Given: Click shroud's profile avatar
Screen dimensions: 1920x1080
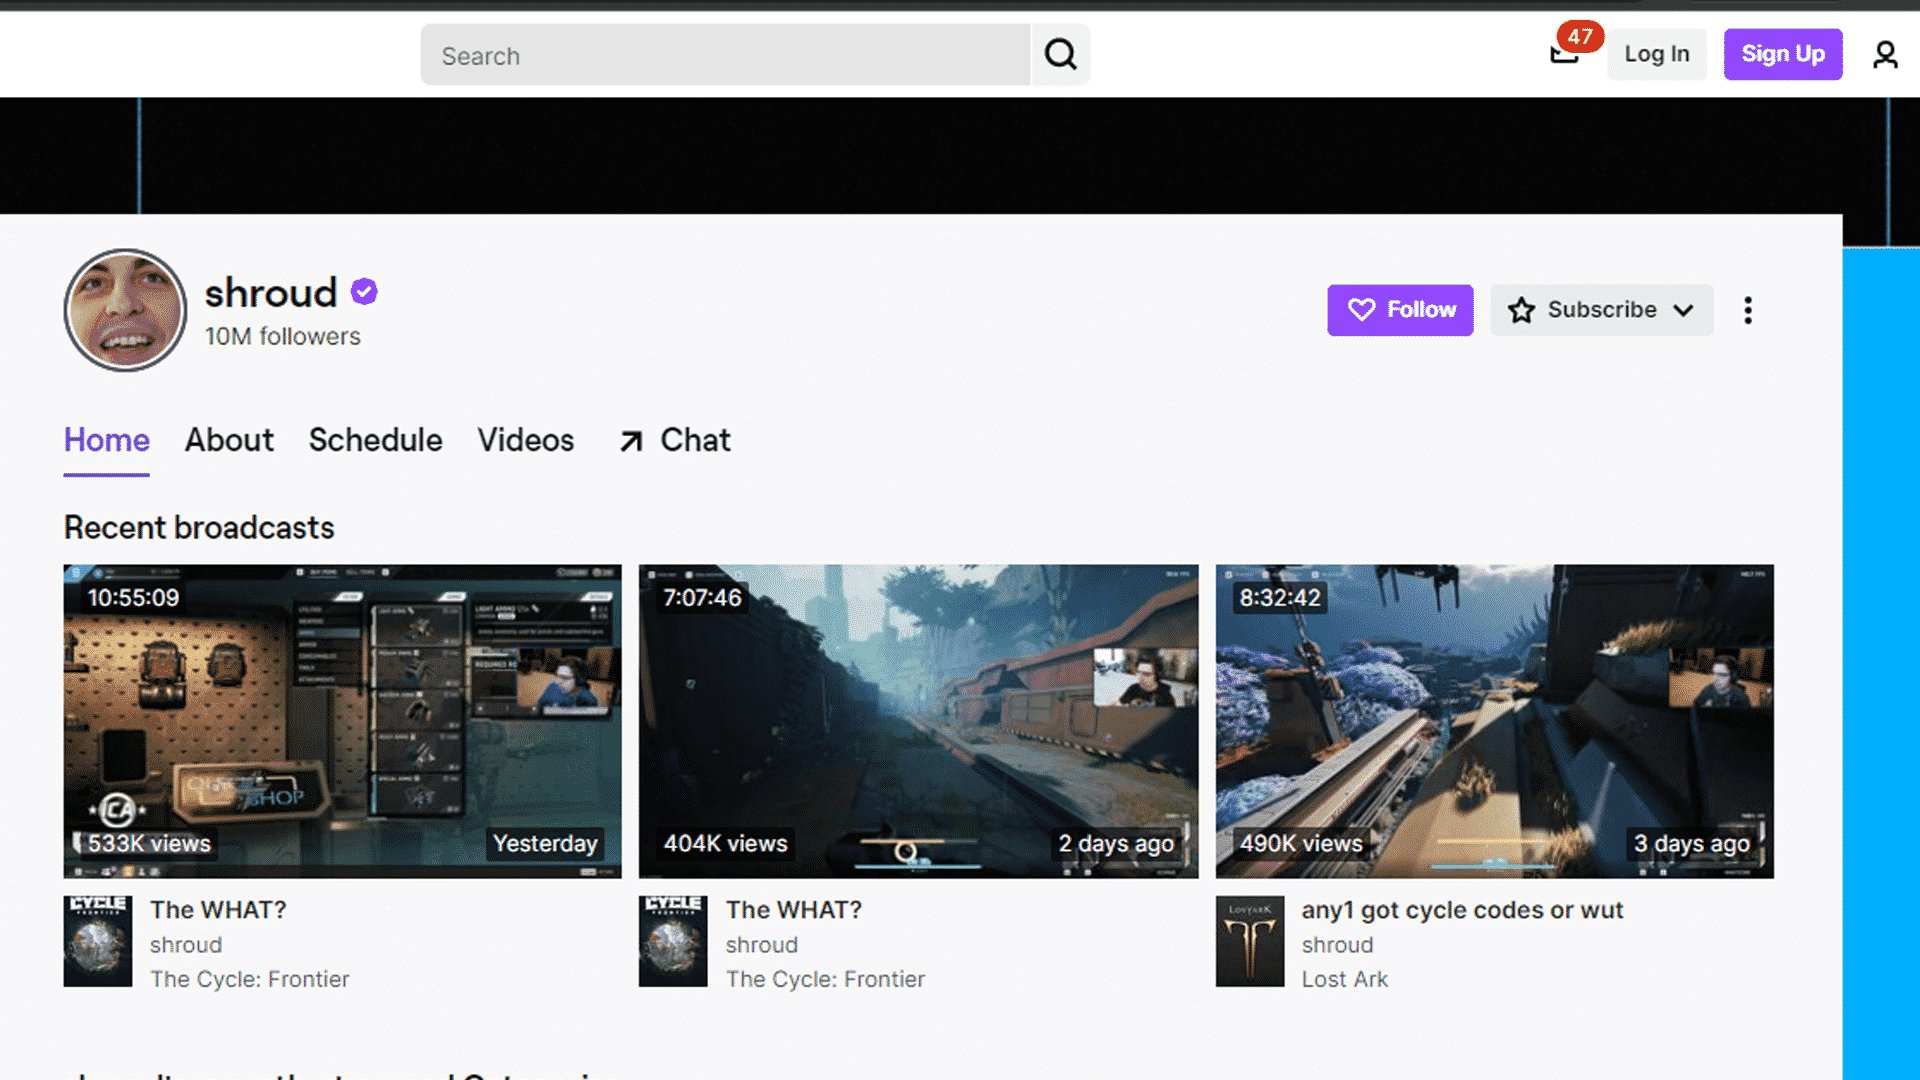Looking at the screenshot, I should (125, 310).
